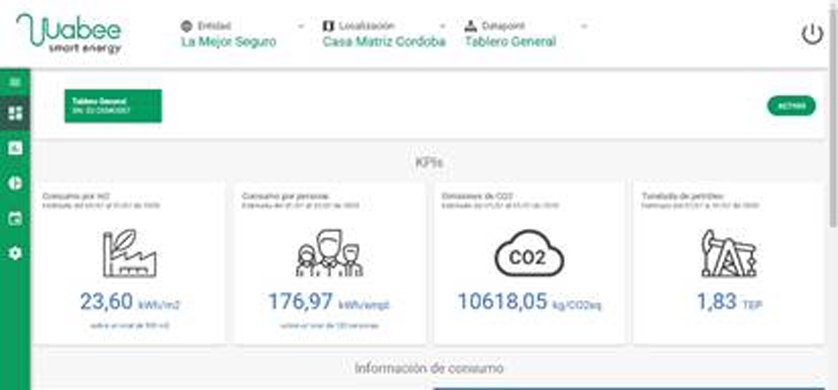Select the Tablero General green tab

coord(113,106)
